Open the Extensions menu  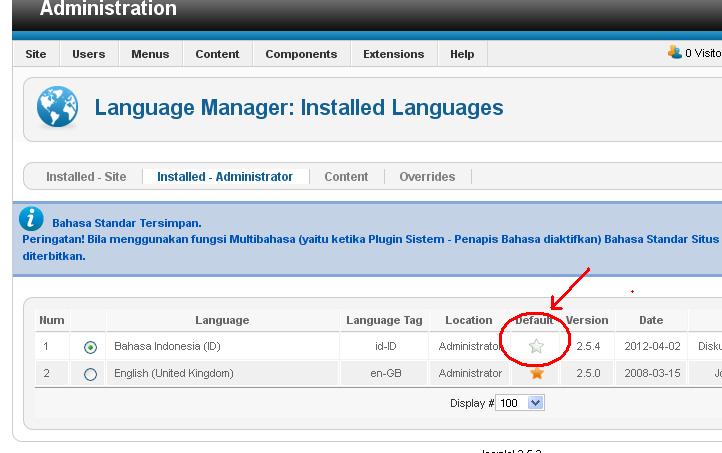pos(394,54)
